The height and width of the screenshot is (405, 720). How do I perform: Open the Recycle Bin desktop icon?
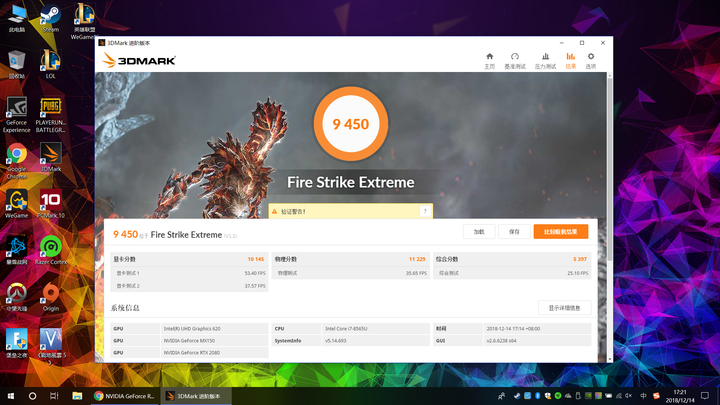pyautogui.click(x=17, y=65)
